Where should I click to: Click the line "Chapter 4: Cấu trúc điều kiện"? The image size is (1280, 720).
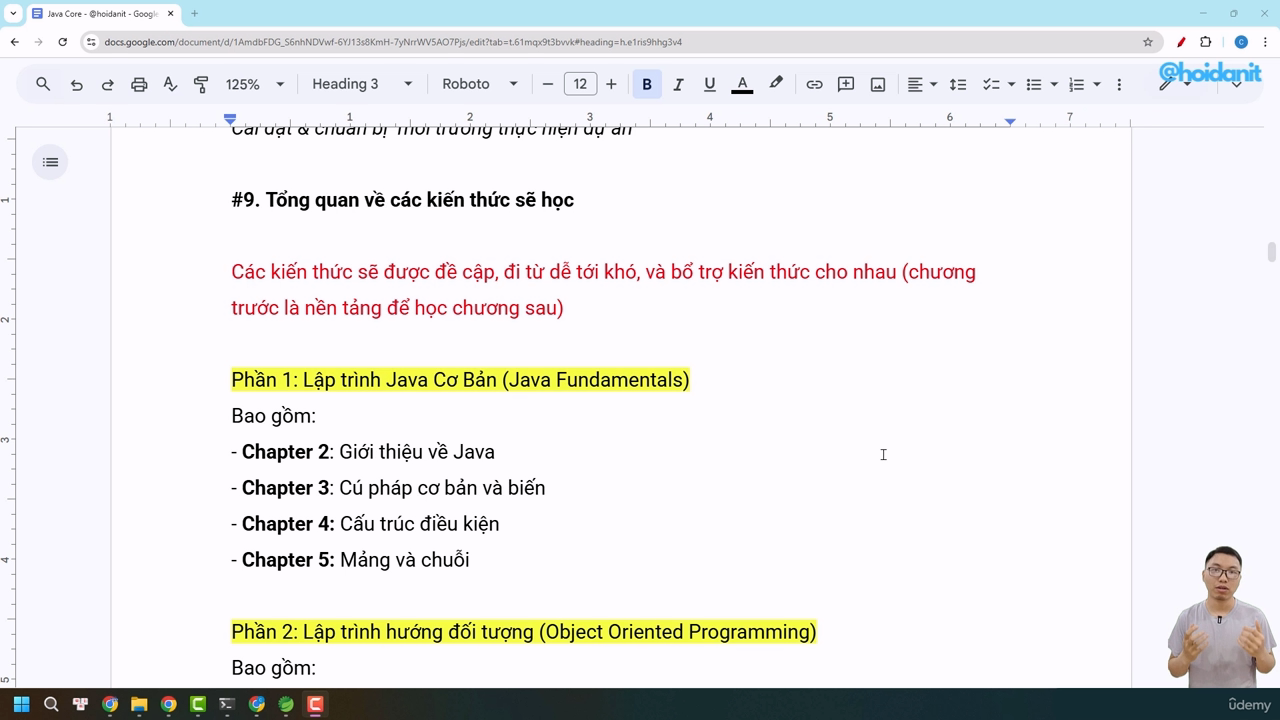click(x=365, y=524)
